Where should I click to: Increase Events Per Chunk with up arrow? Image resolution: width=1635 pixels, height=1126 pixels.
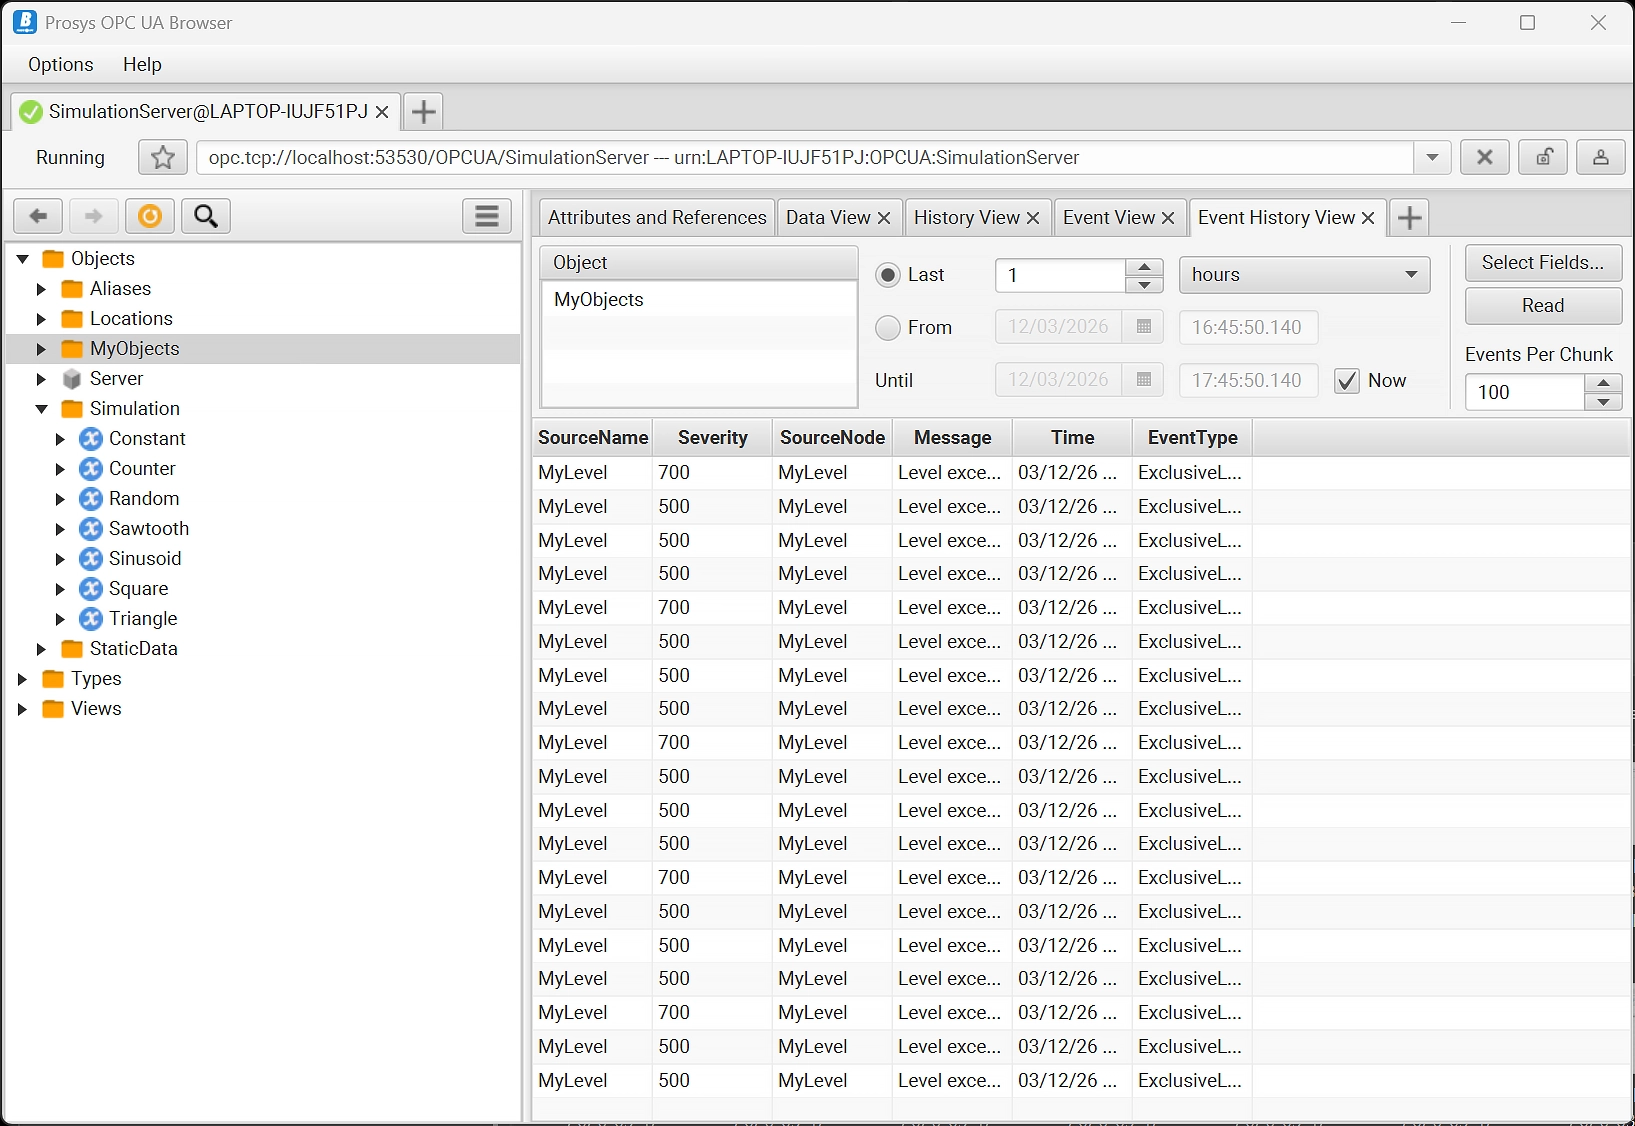tap(1603, 383)
